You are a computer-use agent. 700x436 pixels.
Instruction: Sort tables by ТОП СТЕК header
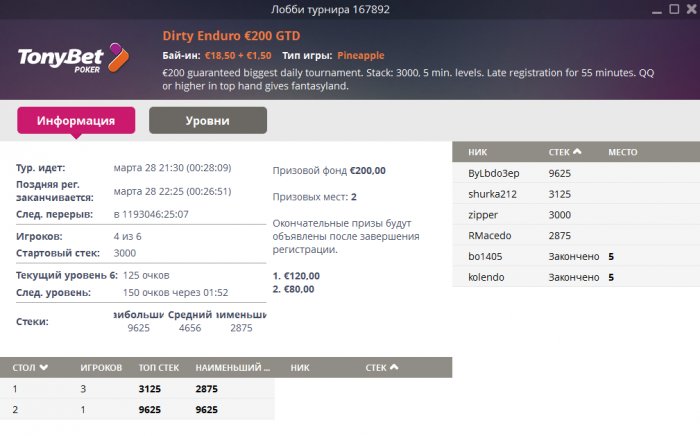coord(158,368)
